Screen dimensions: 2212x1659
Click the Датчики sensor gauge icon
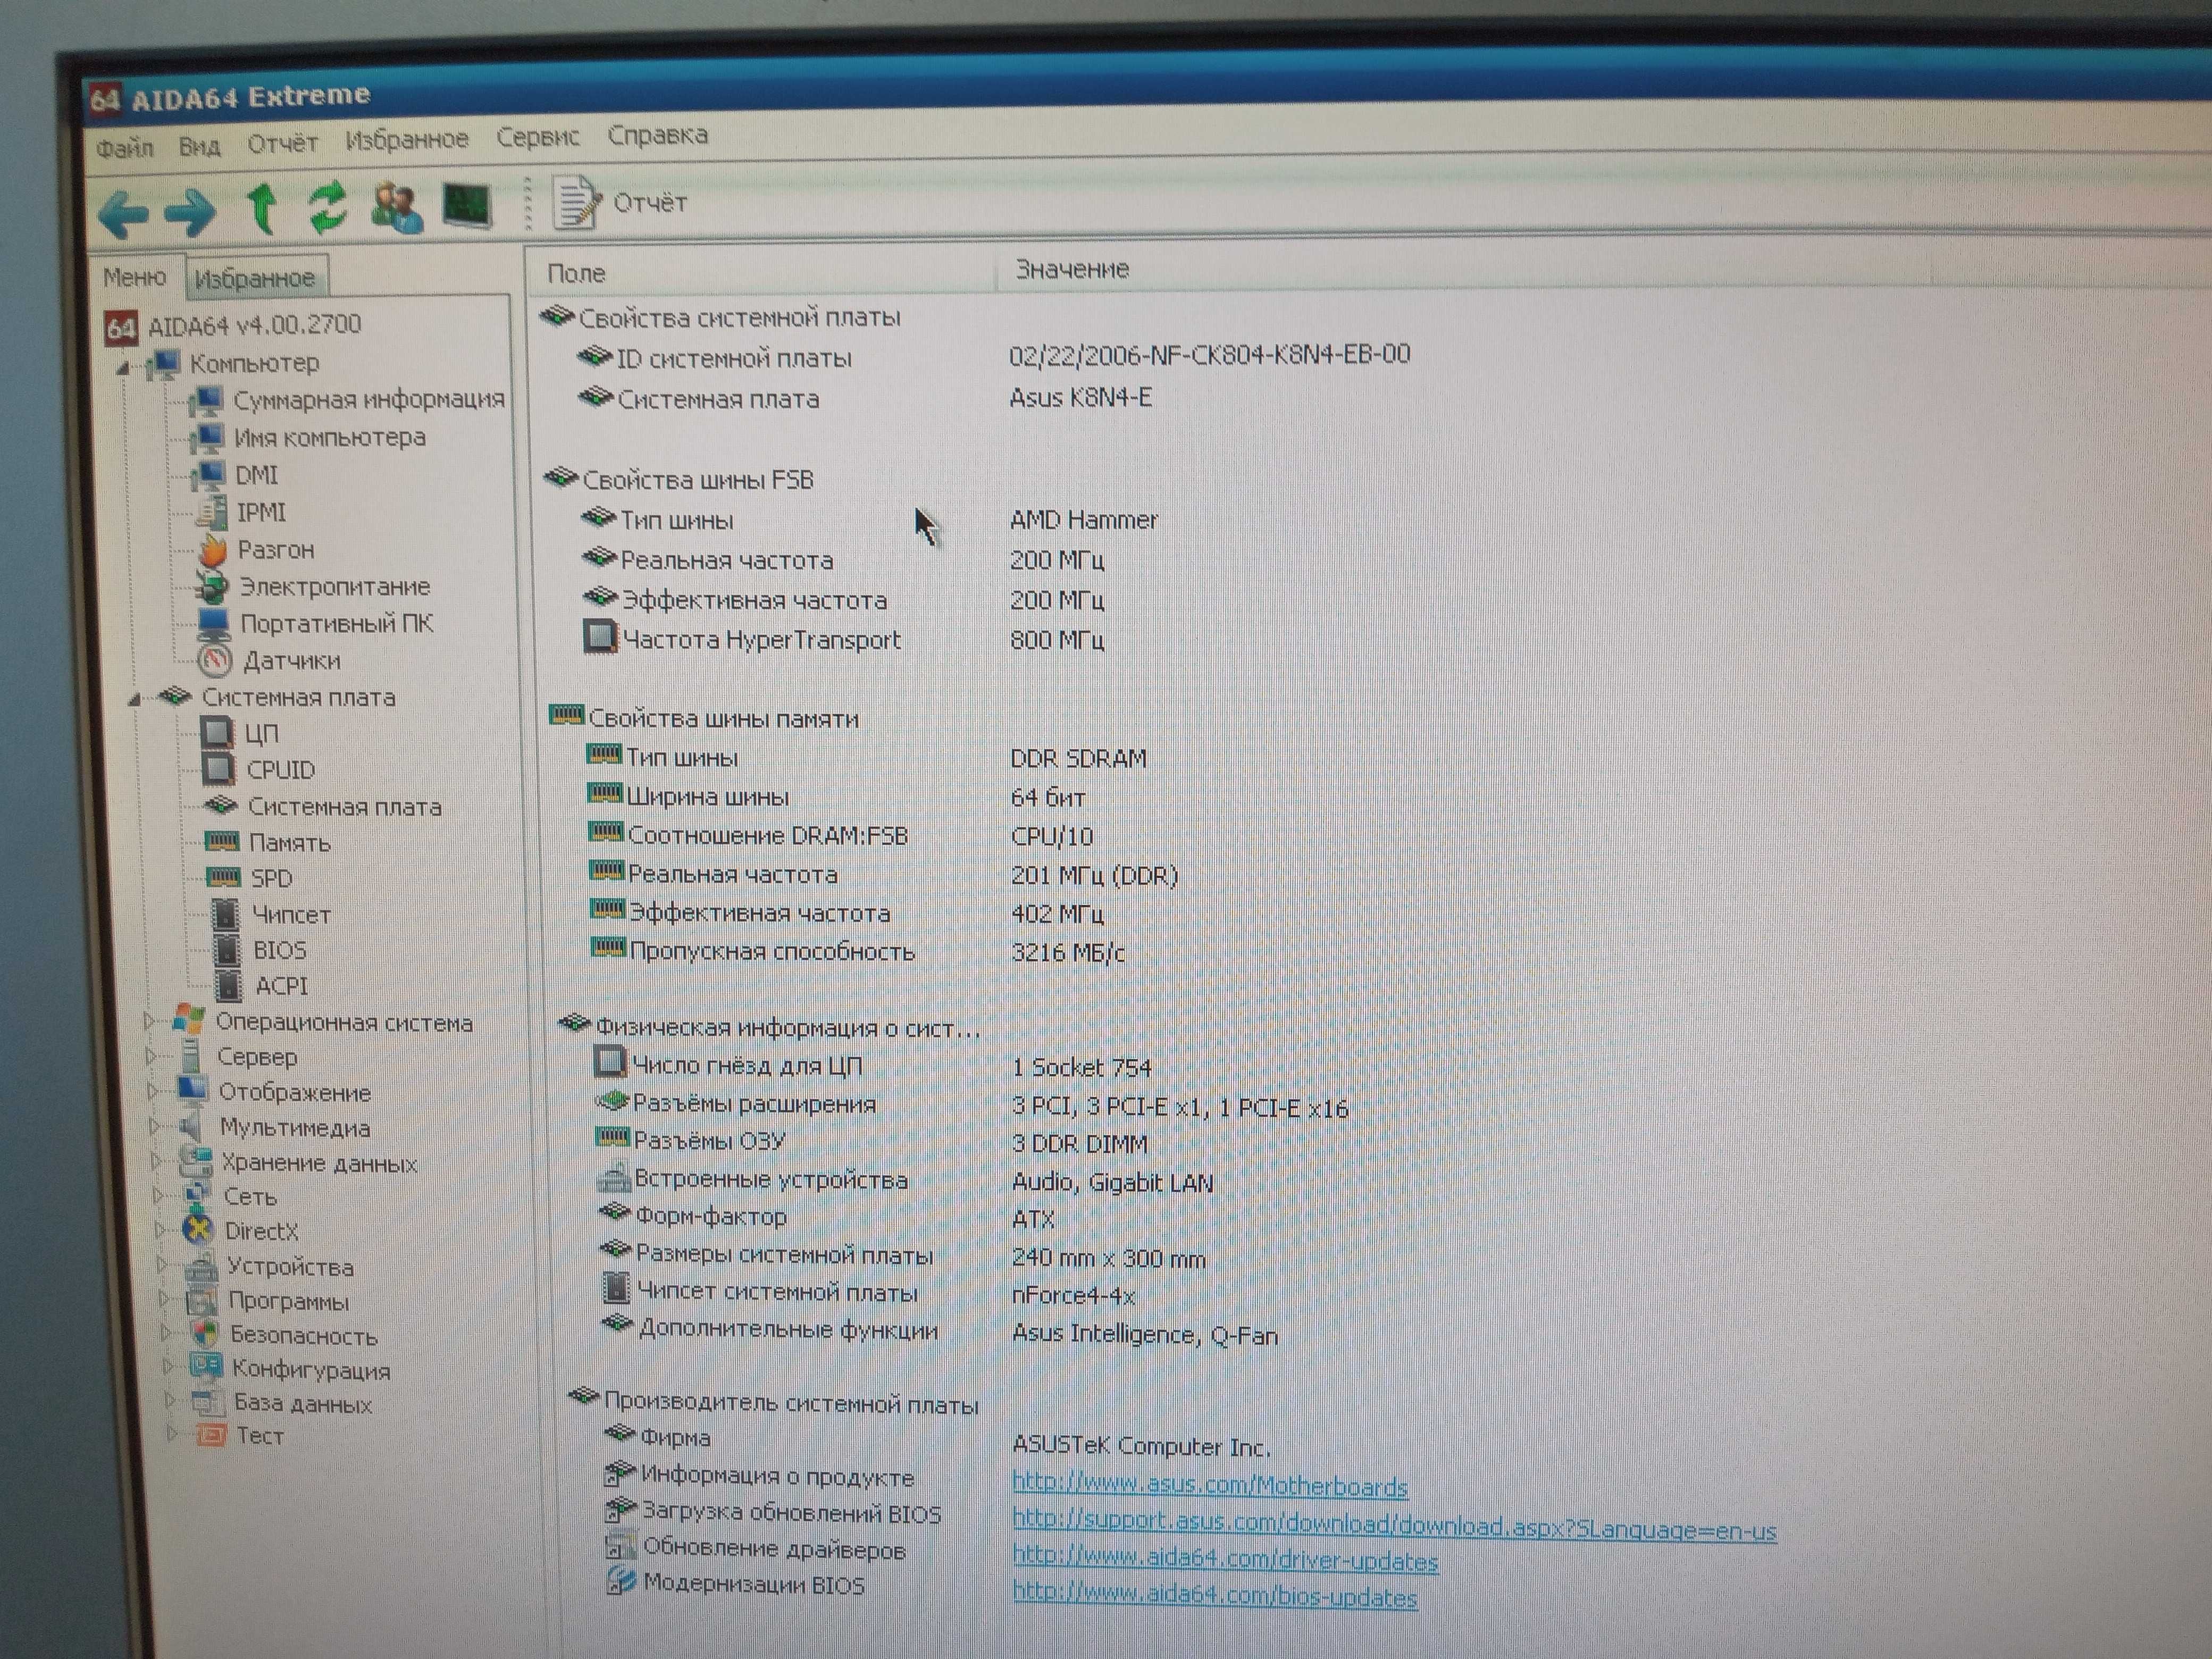tap(216, 661)
